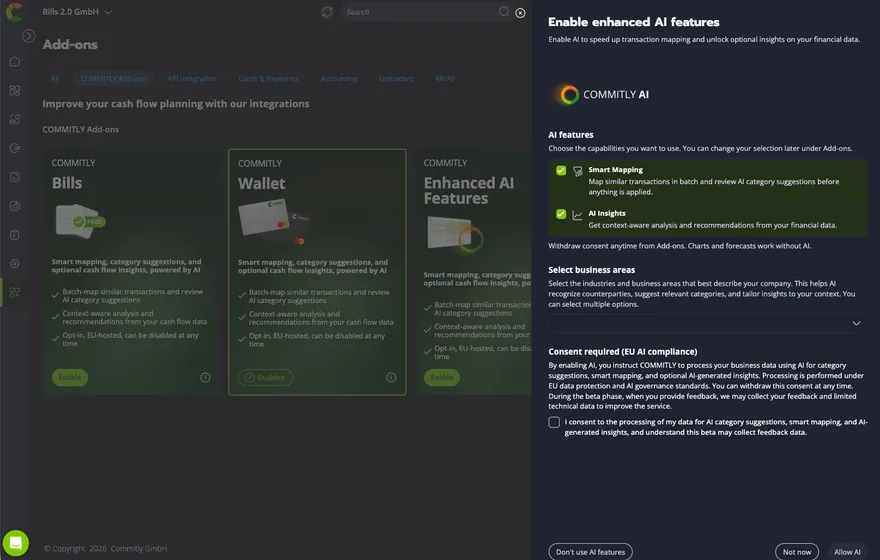Select the Accounting tab

(338, 79)
